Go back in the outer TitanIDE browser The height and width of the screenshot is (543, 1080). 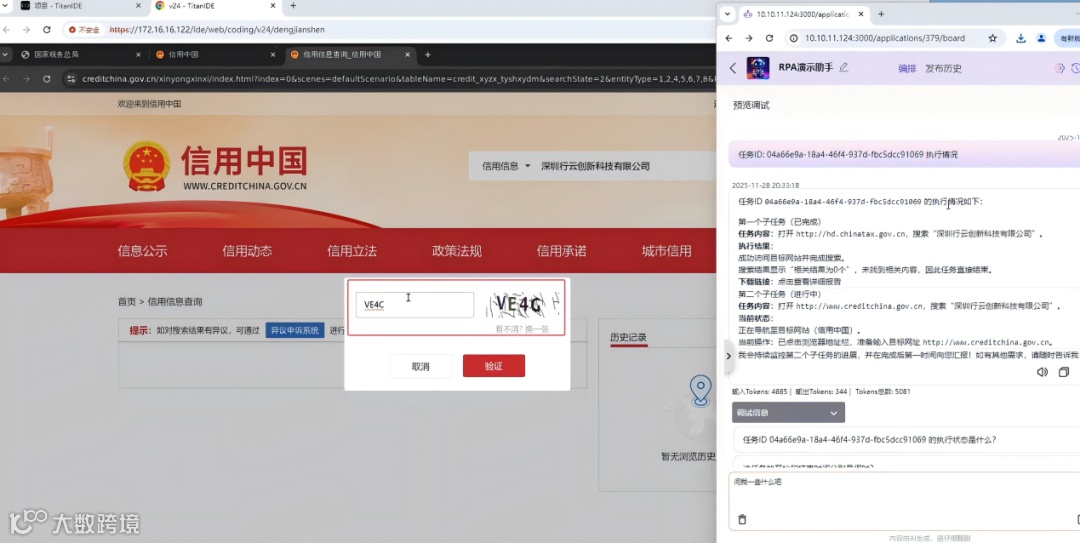click(6, 30)
